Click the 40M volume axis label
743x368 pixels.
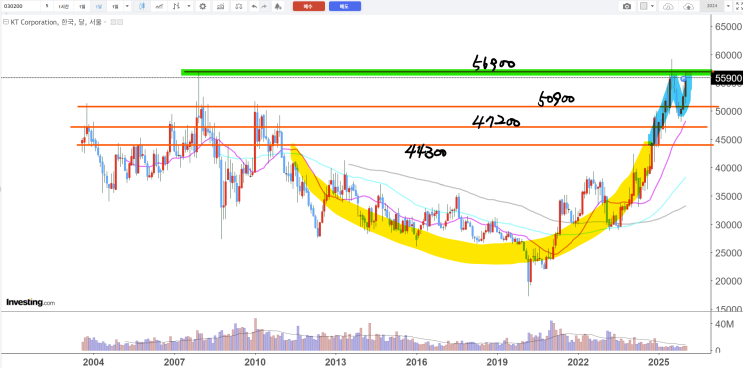[x=724, y=324]
